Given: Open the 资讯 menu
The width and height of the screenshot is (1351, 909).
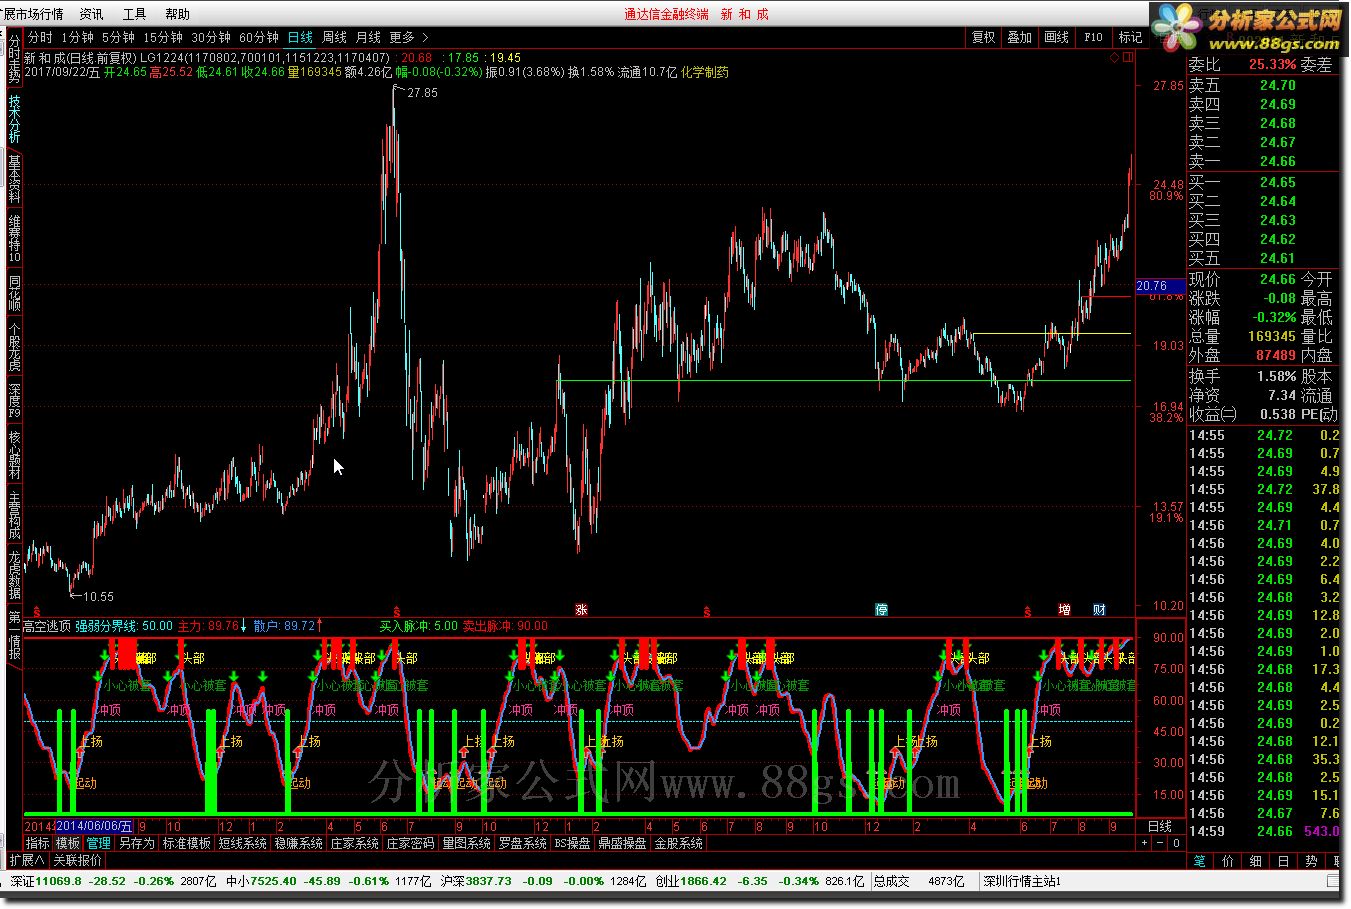Looking at the screenshot, I should pyautogui.click(x=91, y=14).
